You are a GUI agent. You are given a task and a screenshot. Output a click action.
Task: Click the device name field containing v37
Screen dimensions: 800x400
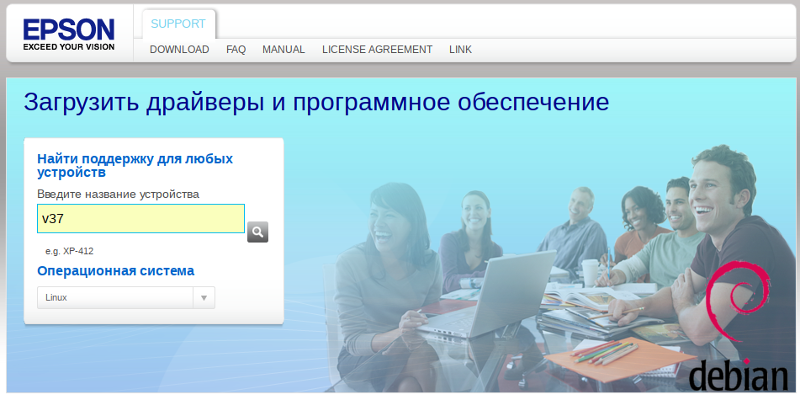[141, 218]
